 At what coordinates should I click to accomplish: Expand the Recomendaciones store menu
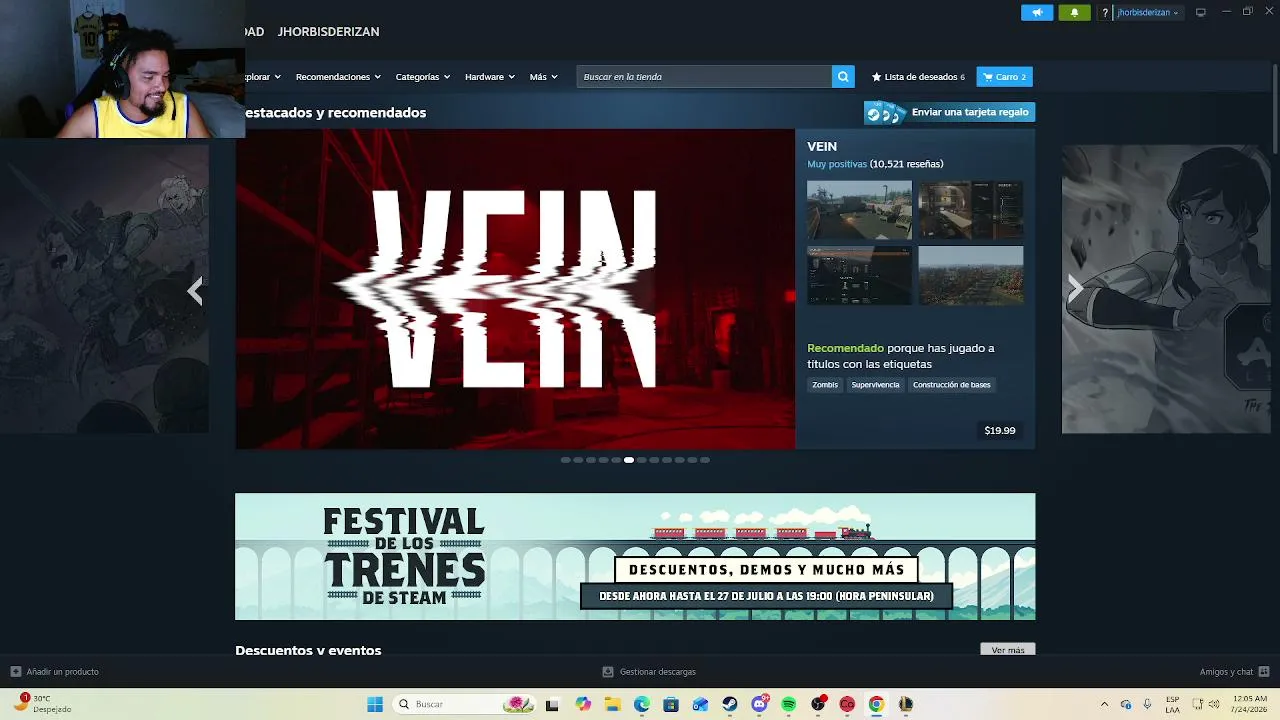[x=338, y=77]
